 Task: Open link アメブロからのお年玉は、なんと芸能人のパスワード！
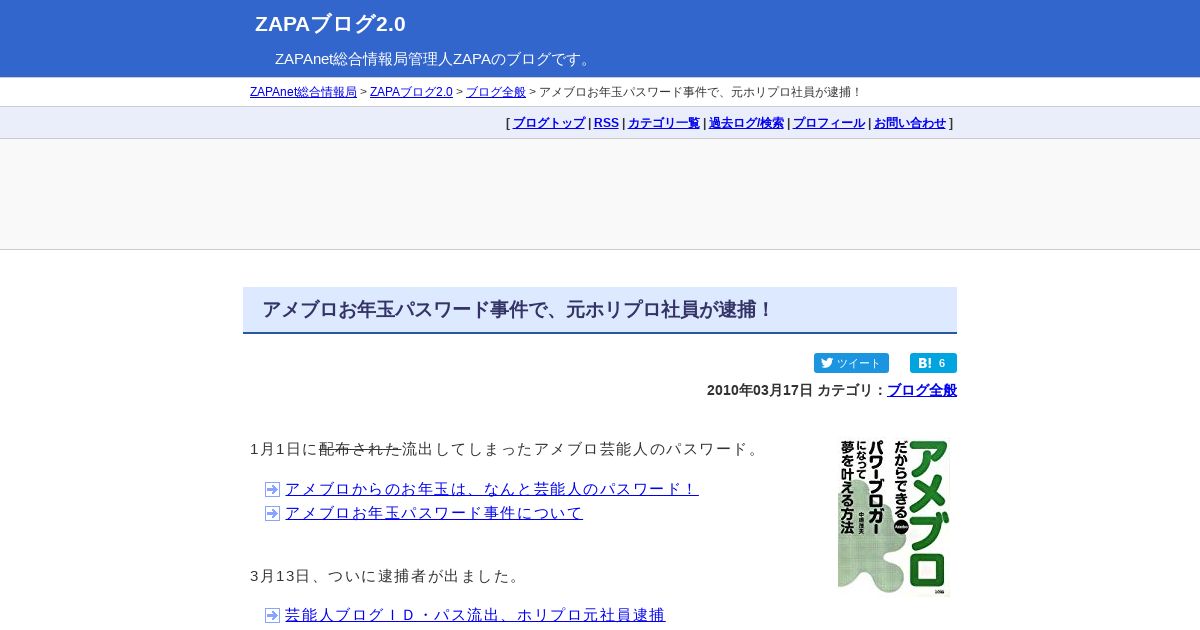[x=491, y=489]
